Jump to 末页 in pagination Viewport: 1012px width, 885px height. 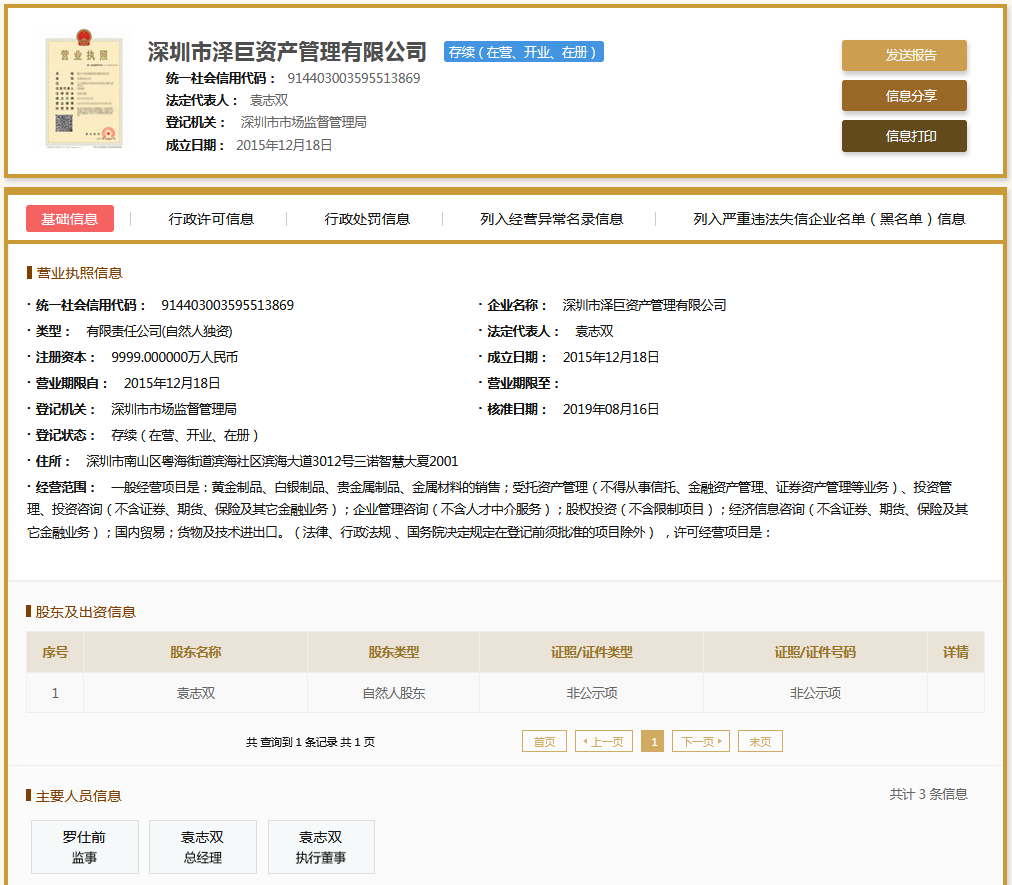tap(760, 741)
